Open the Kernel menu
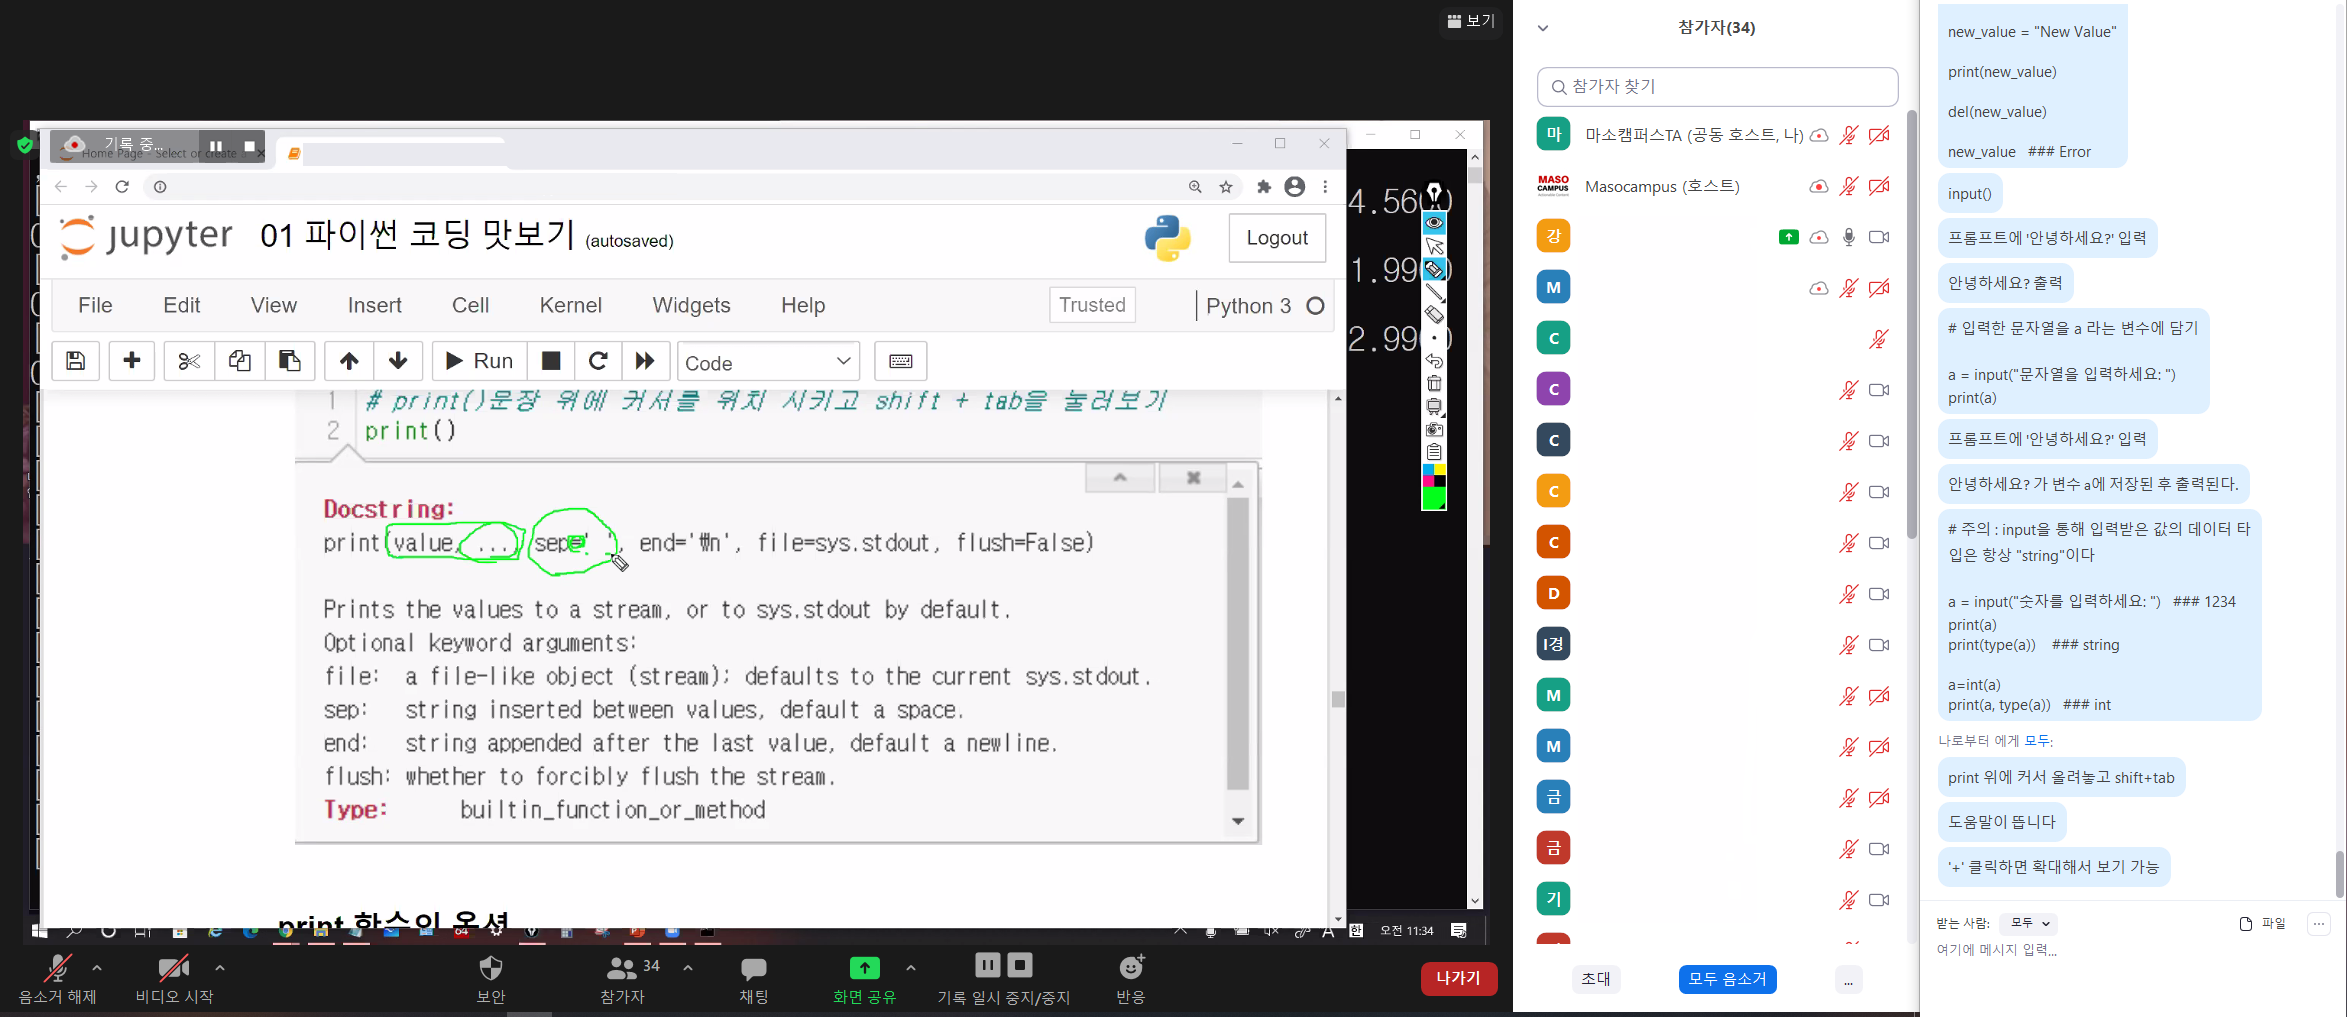This screenshot has width=2347, height=1017. [x=570, y=305]
